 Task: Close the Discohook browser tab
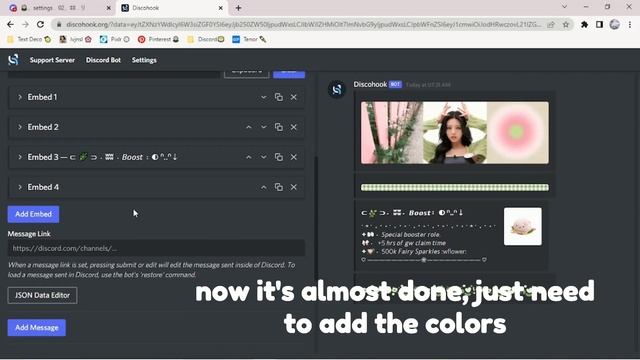(x=220, y=8)
